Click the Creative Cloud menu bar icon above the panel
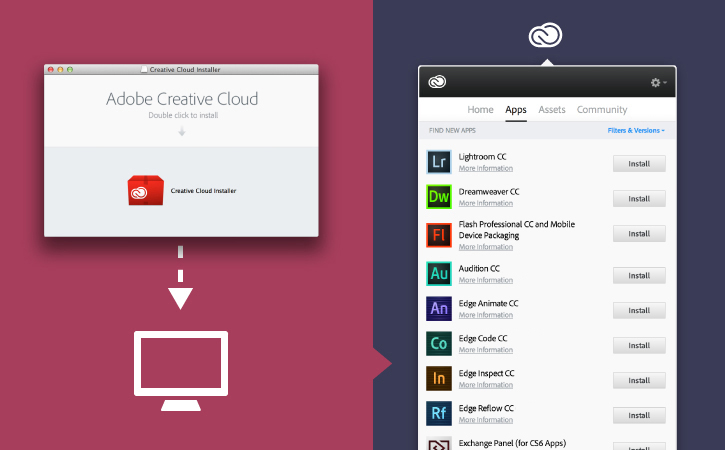The height and width of the screenshot is (450, 725). [x=546, y=35]
